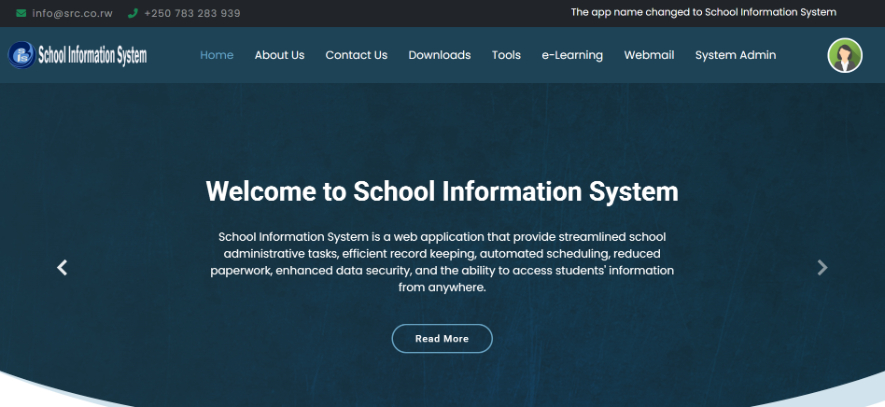Advance carousel with right arrow

click(822, 268)
